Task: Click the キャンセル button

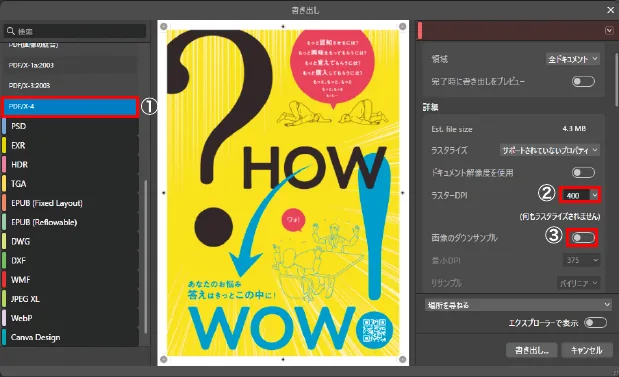Action: tap(587, 350)
